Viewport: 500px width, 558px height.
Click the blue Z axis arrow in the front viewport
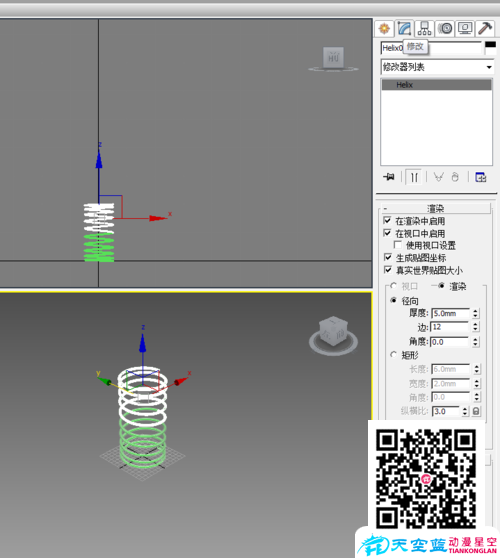[99, 159]
